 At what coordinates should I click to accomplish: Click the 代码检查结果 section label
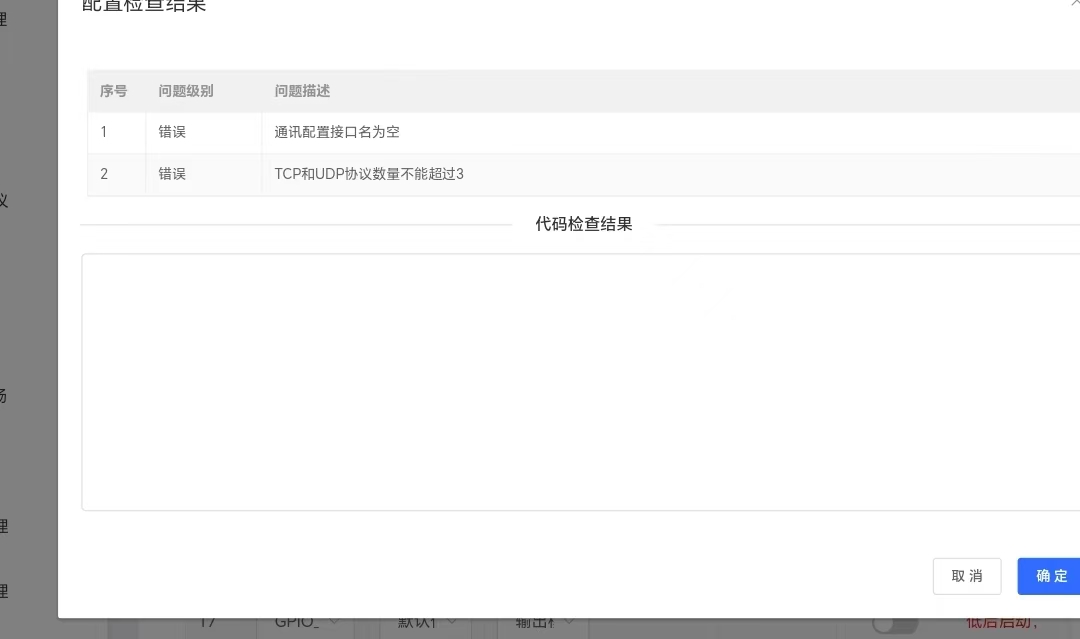583,223
